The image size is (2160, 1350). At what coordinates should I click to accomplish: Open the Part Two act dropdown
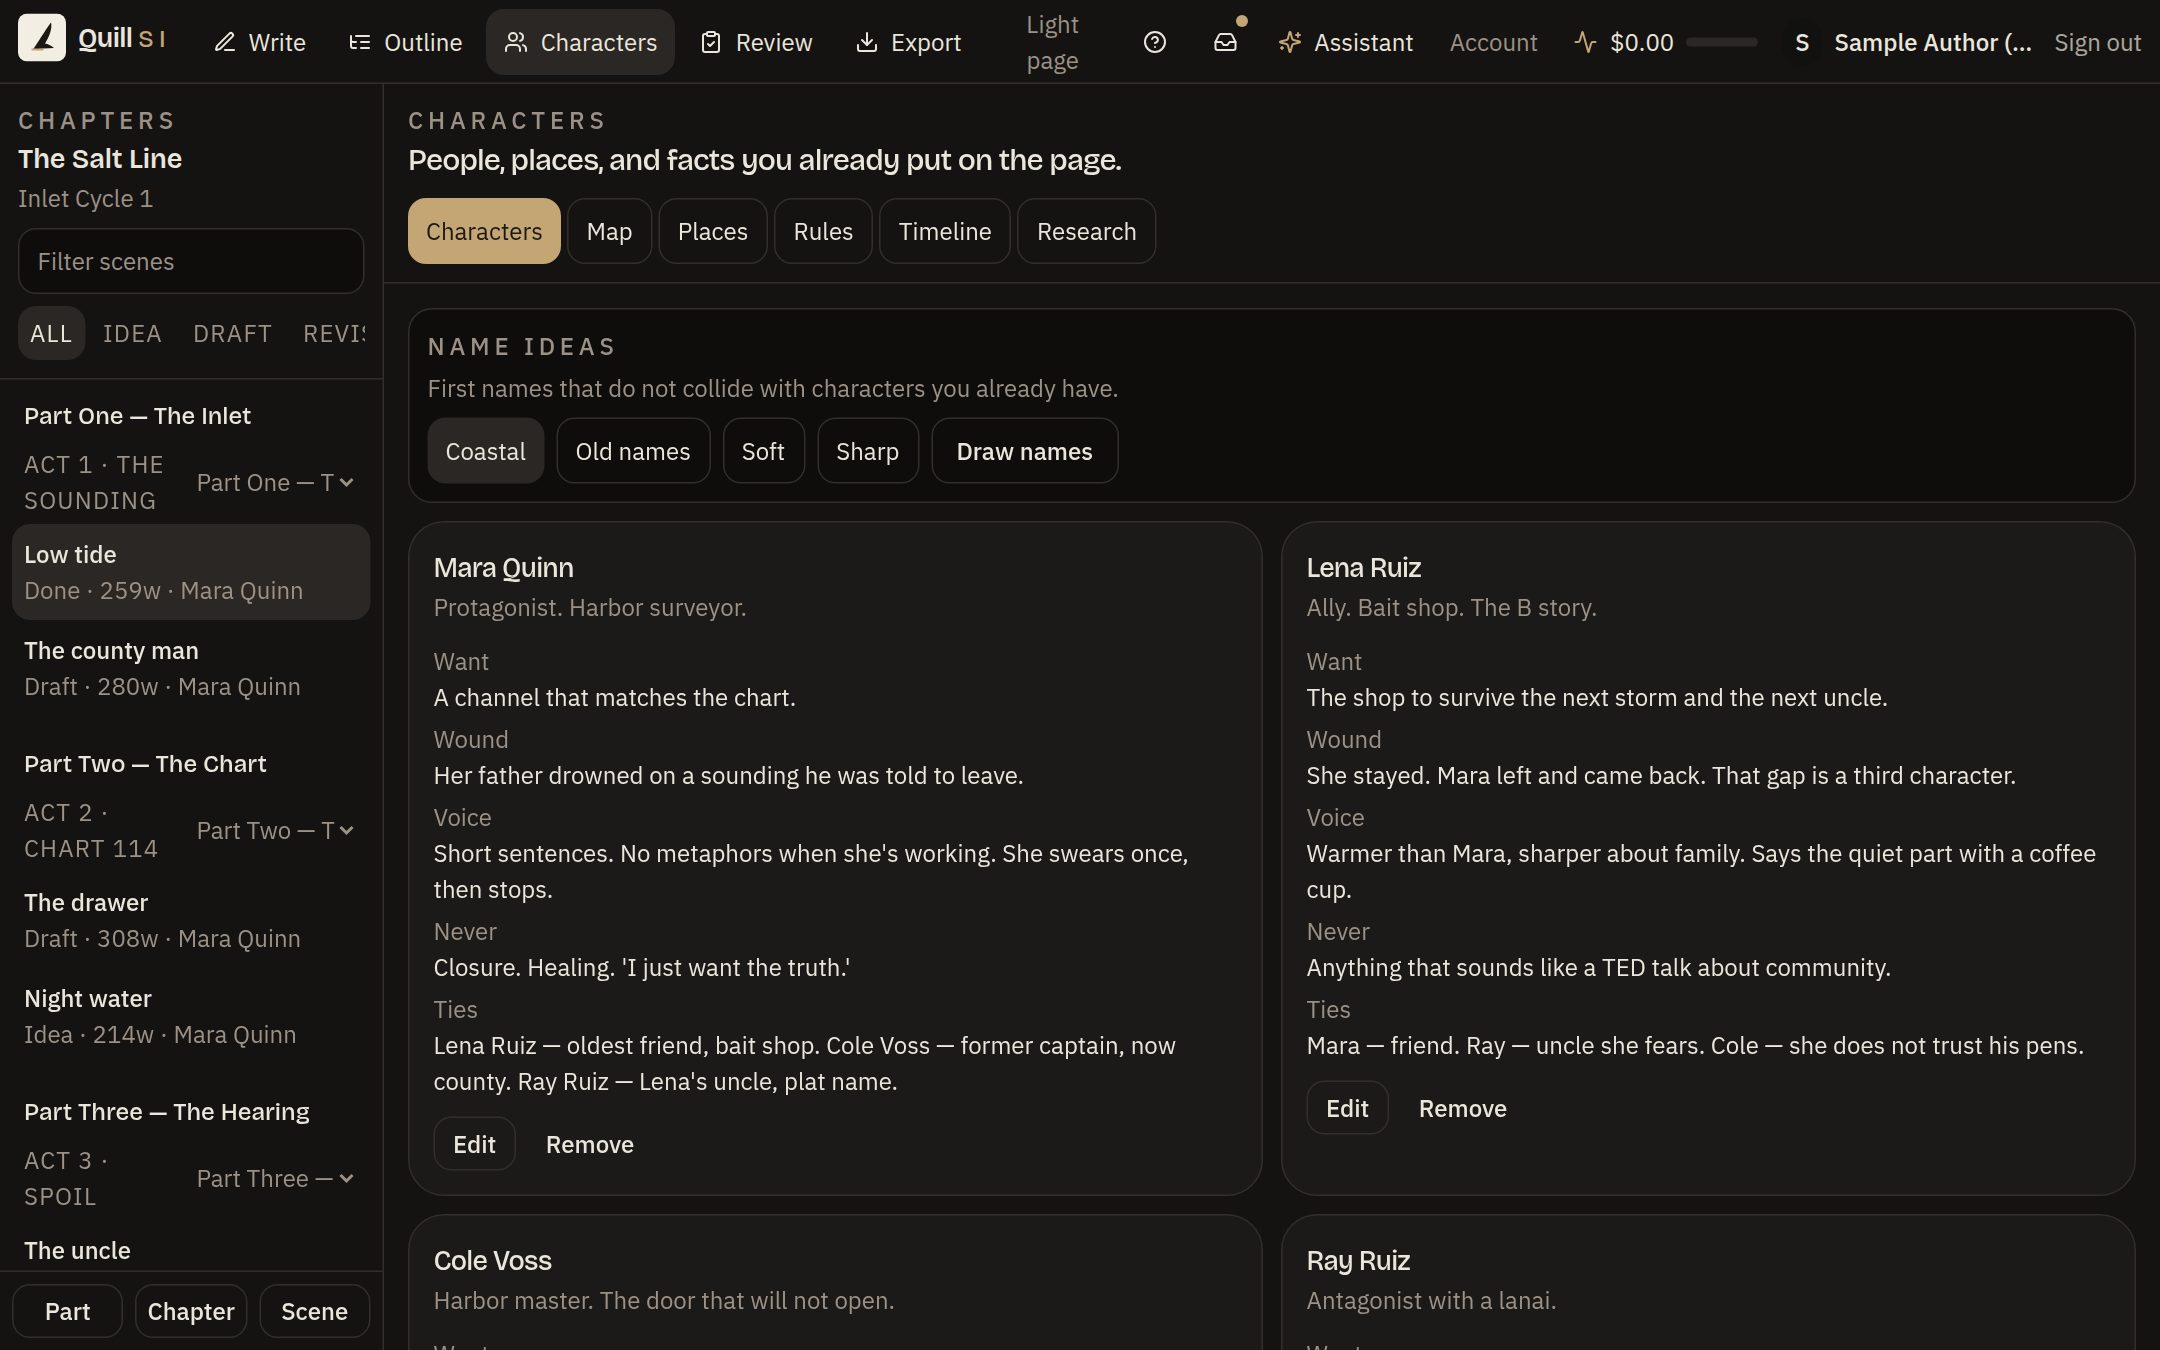click(x=275, y=830)
